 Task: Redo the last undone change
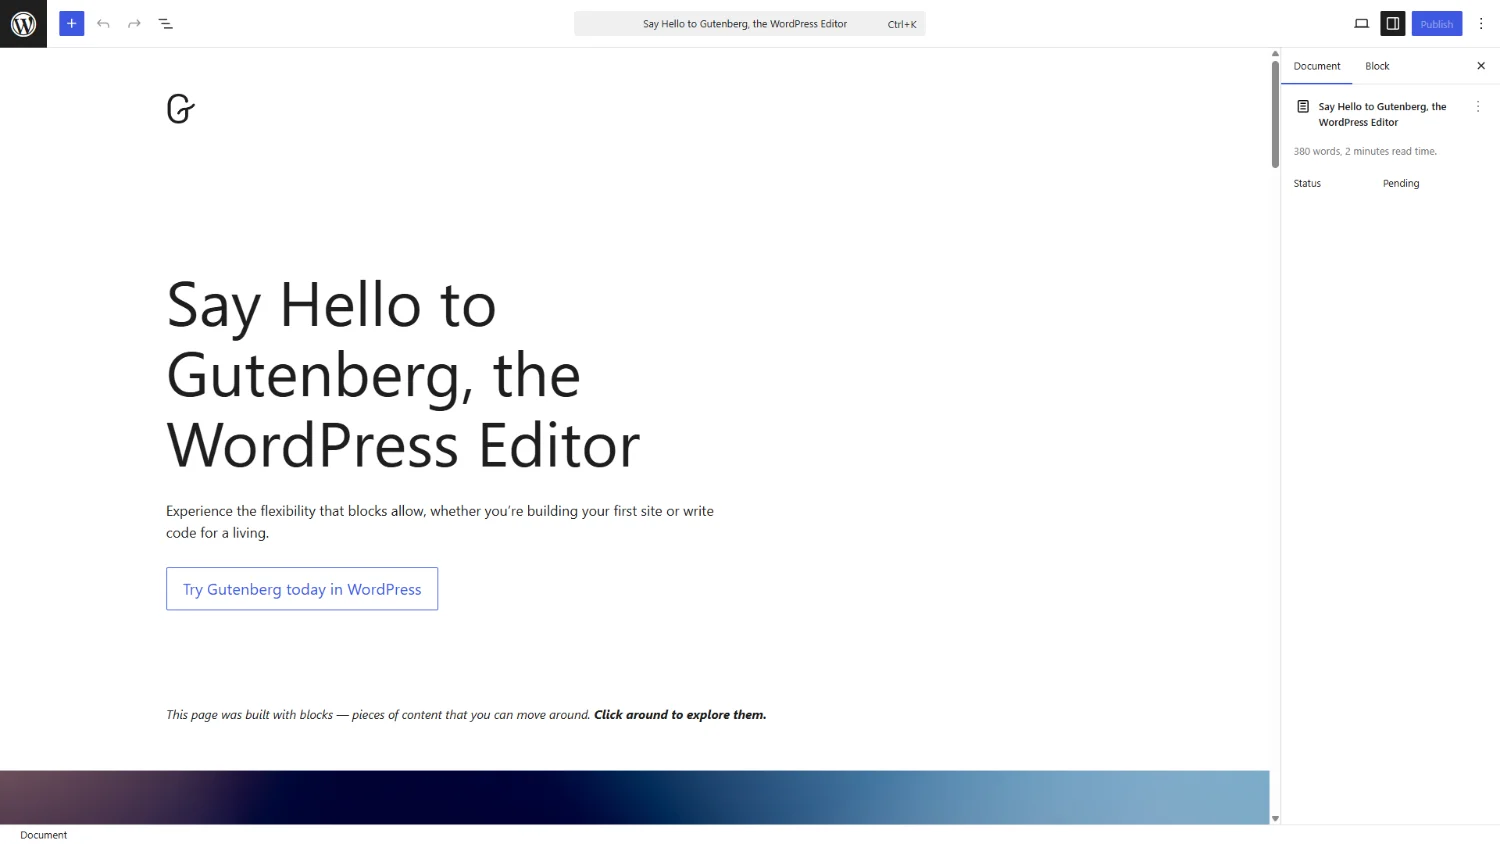[x=134, y=23]
